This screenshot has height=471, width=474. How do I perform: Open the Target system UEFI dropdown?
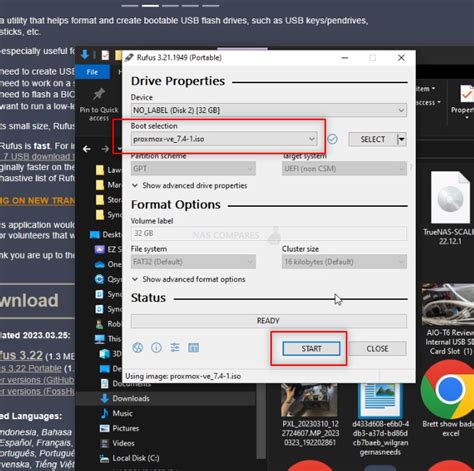(344, 168)
